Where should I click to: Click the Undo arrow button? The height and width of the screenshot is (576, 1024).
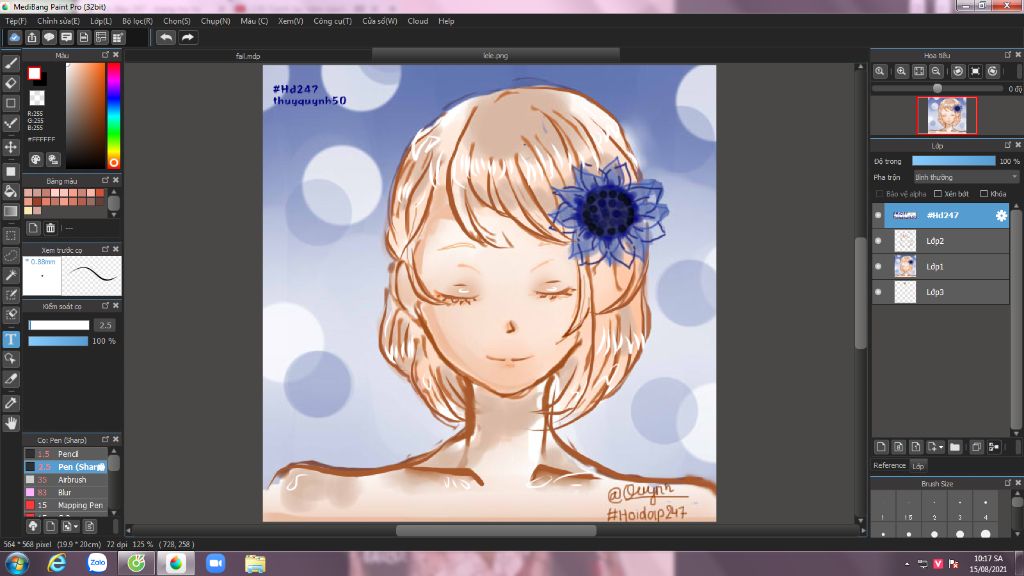166,37
